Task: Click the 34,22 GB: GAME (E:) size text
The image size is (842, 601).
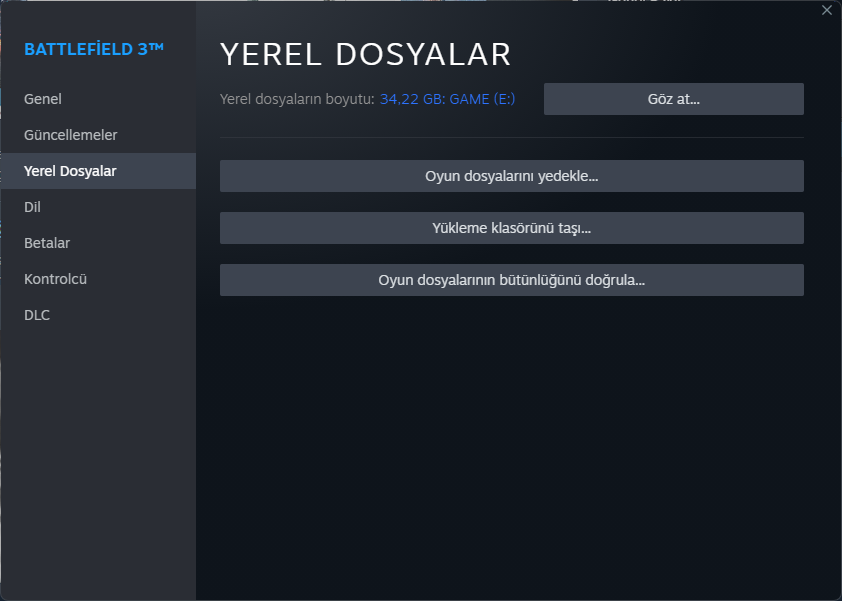Action: [x=447, y=99]
